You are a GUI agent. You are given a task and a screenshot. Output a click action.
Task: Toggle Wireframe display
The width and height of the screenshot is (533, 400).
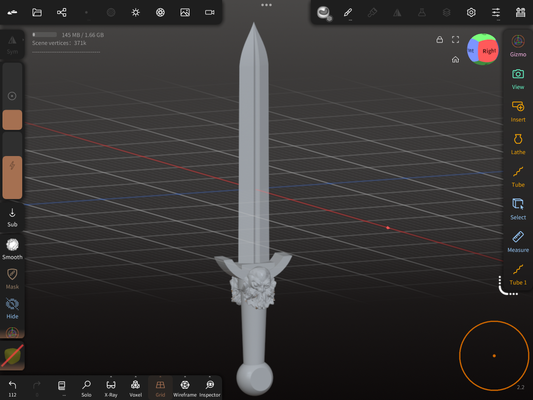point(185,388)
